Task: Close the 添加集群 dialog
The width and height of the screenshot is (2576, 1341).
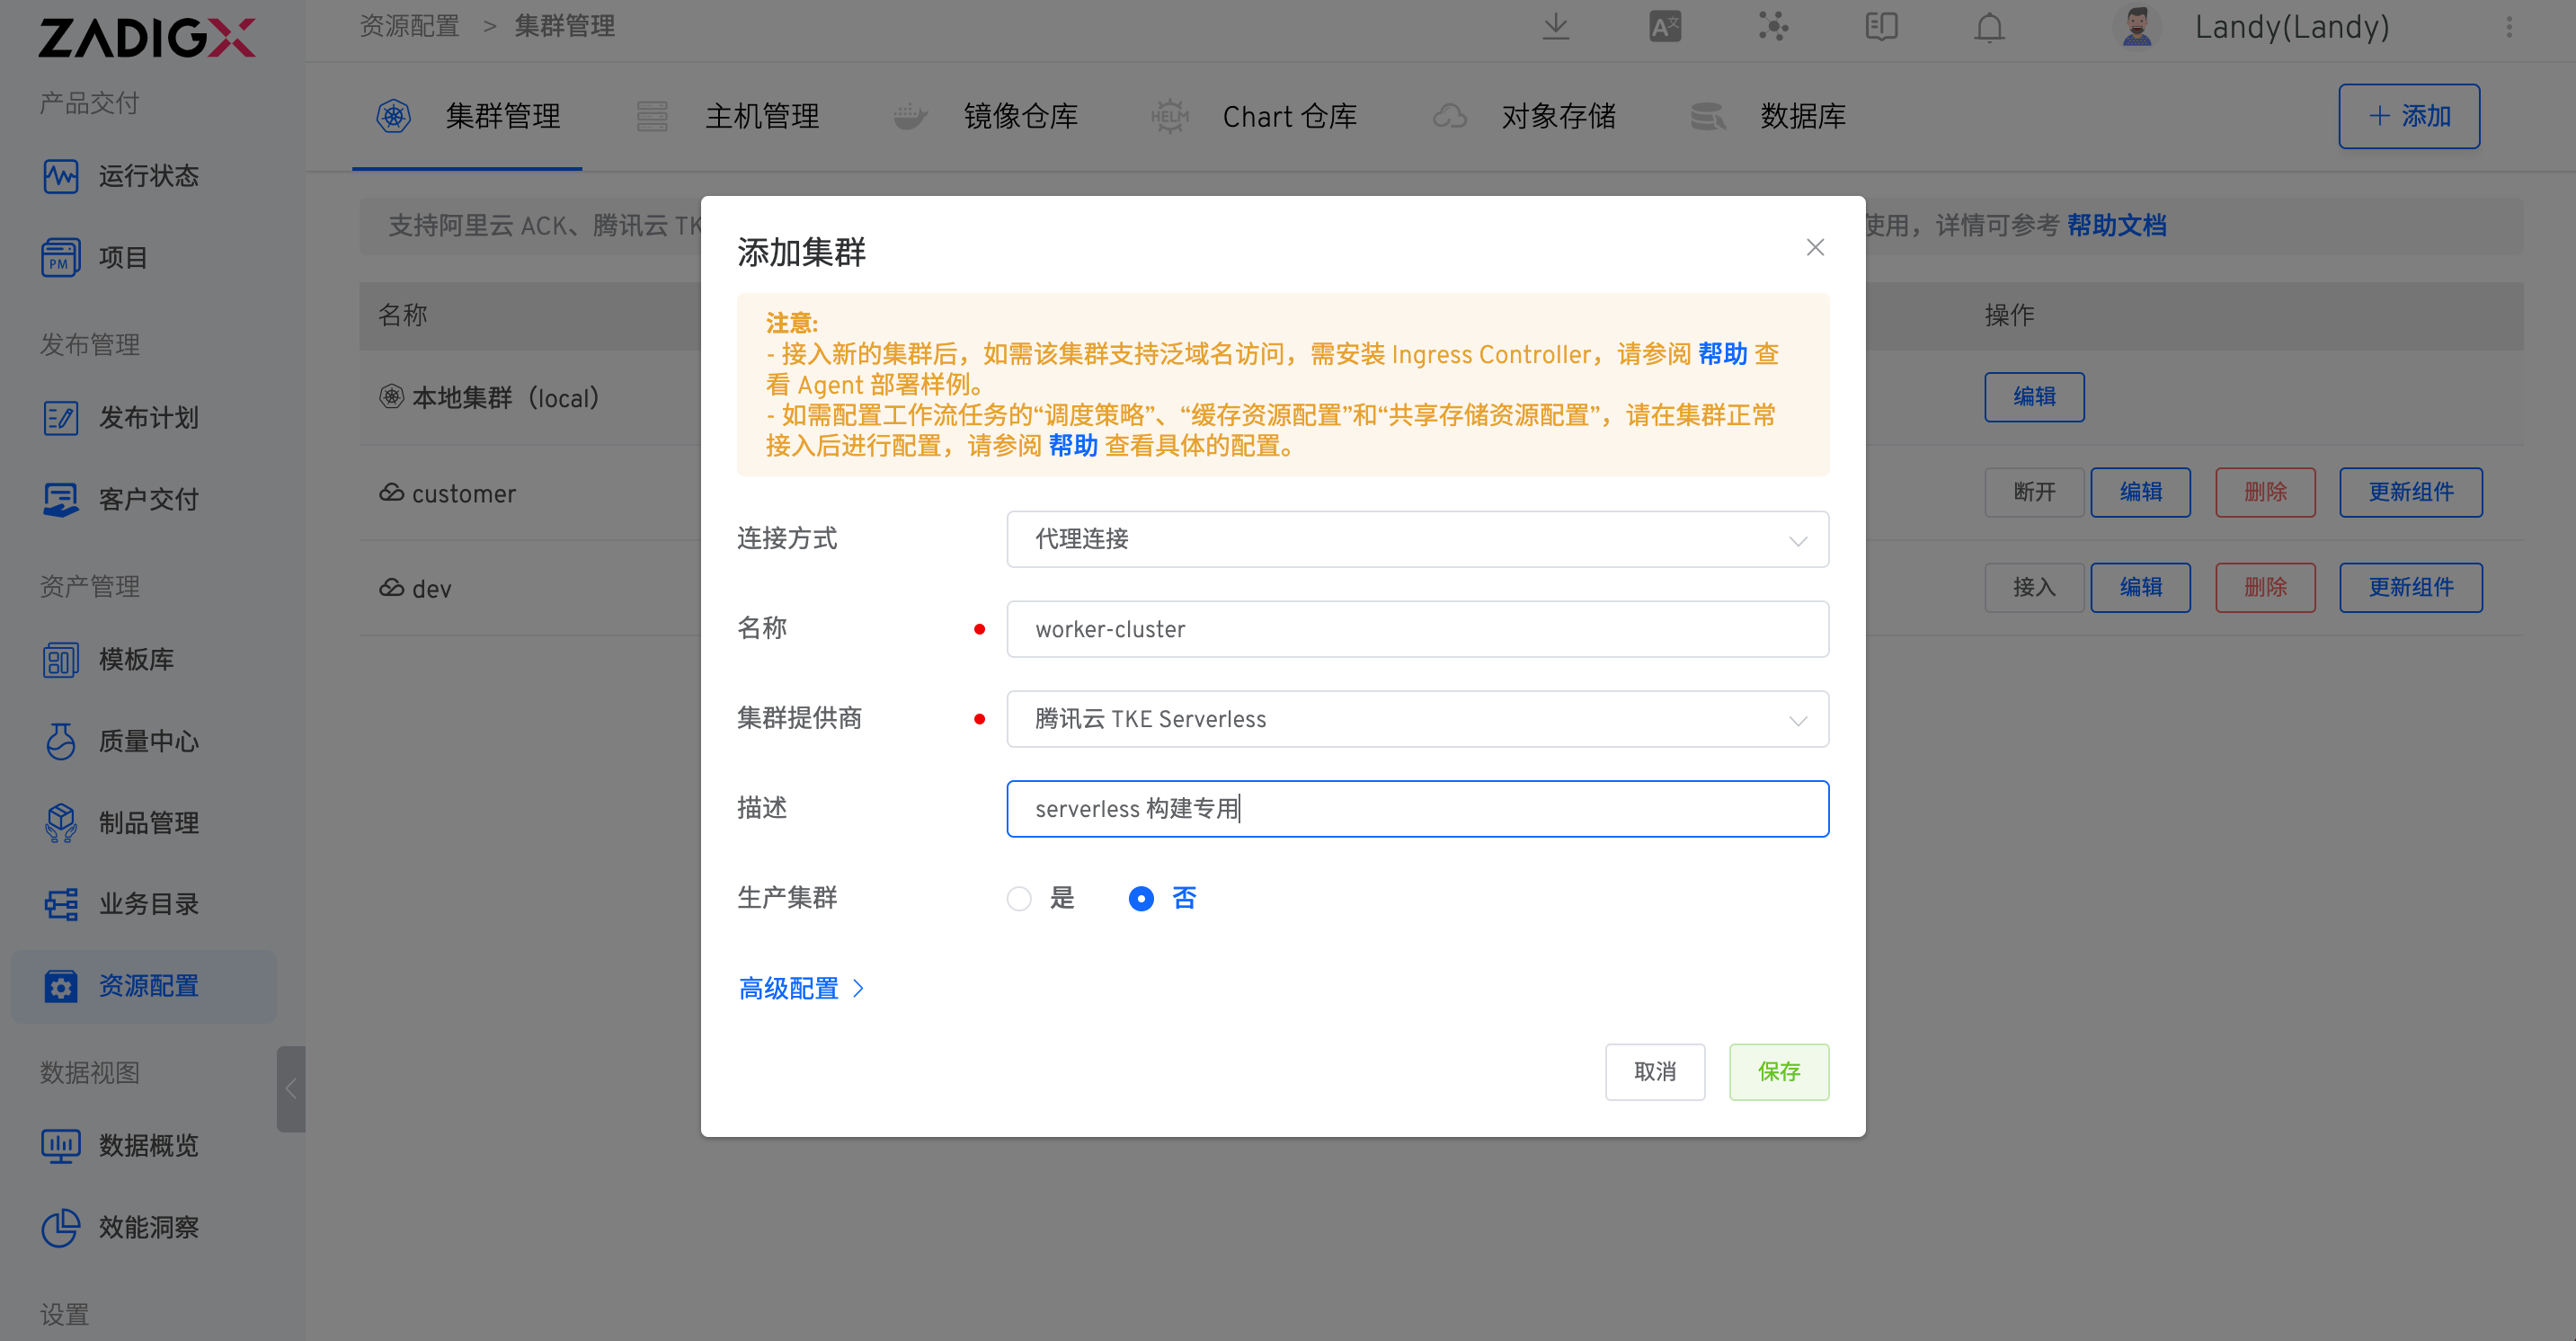Action: [1815, 247]
